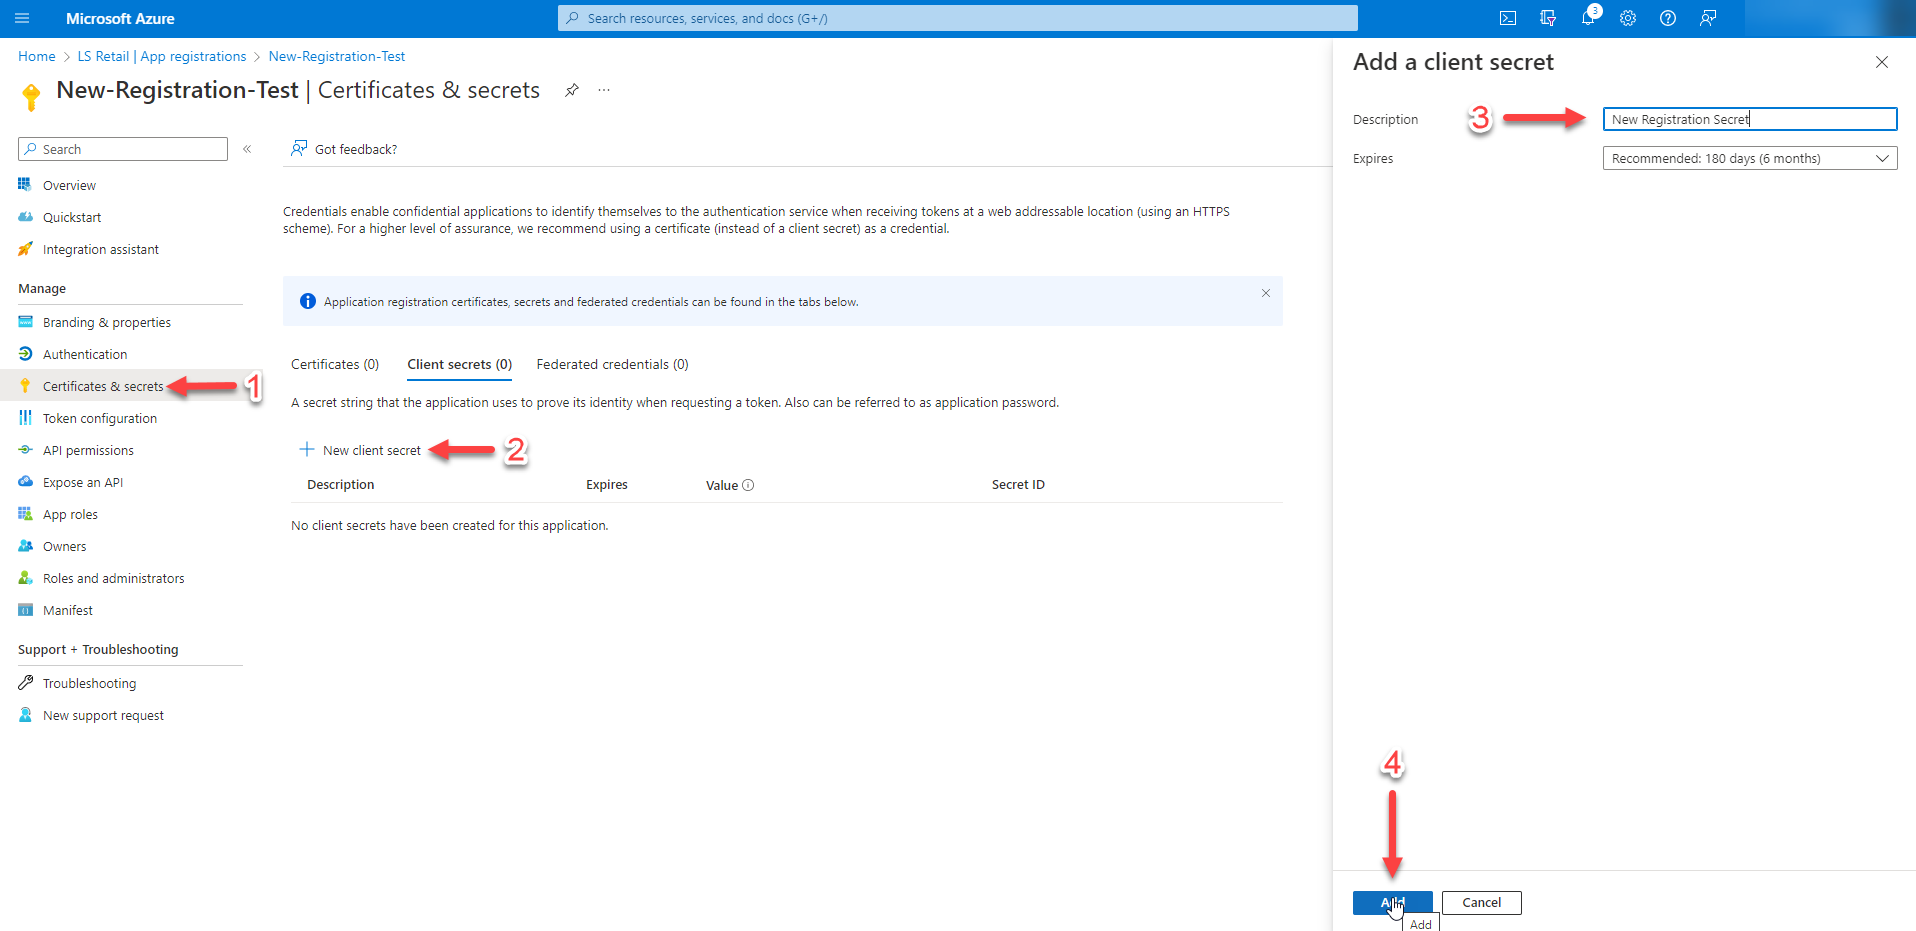The image size is (1916, 931).
Task: Click the Value column info icon
Action: pos(748,485)
